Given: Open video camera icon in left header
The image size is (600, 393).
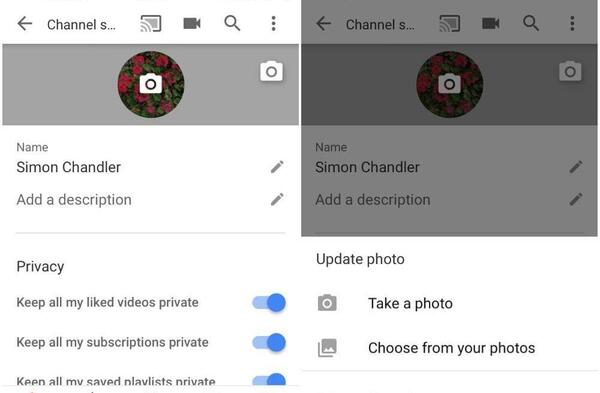Looking at the screenshot, I should click(x=192, y=24).
